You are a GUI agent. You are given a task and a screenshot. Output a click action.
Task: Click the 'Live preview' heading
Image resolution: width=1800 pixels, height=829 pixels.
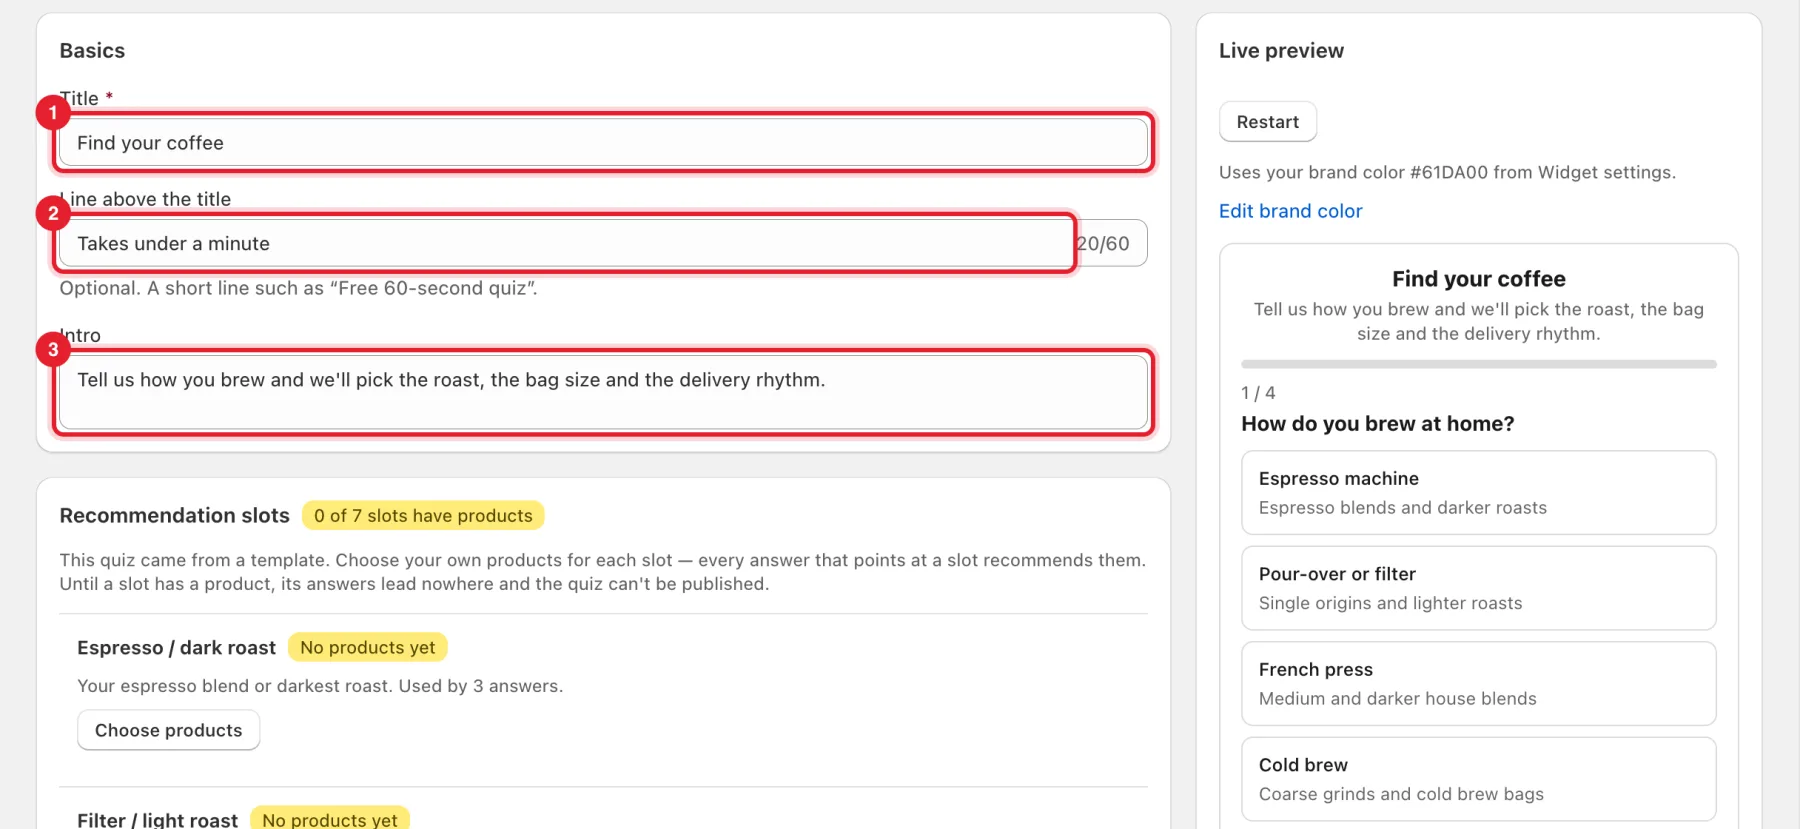pos(1281,51)
